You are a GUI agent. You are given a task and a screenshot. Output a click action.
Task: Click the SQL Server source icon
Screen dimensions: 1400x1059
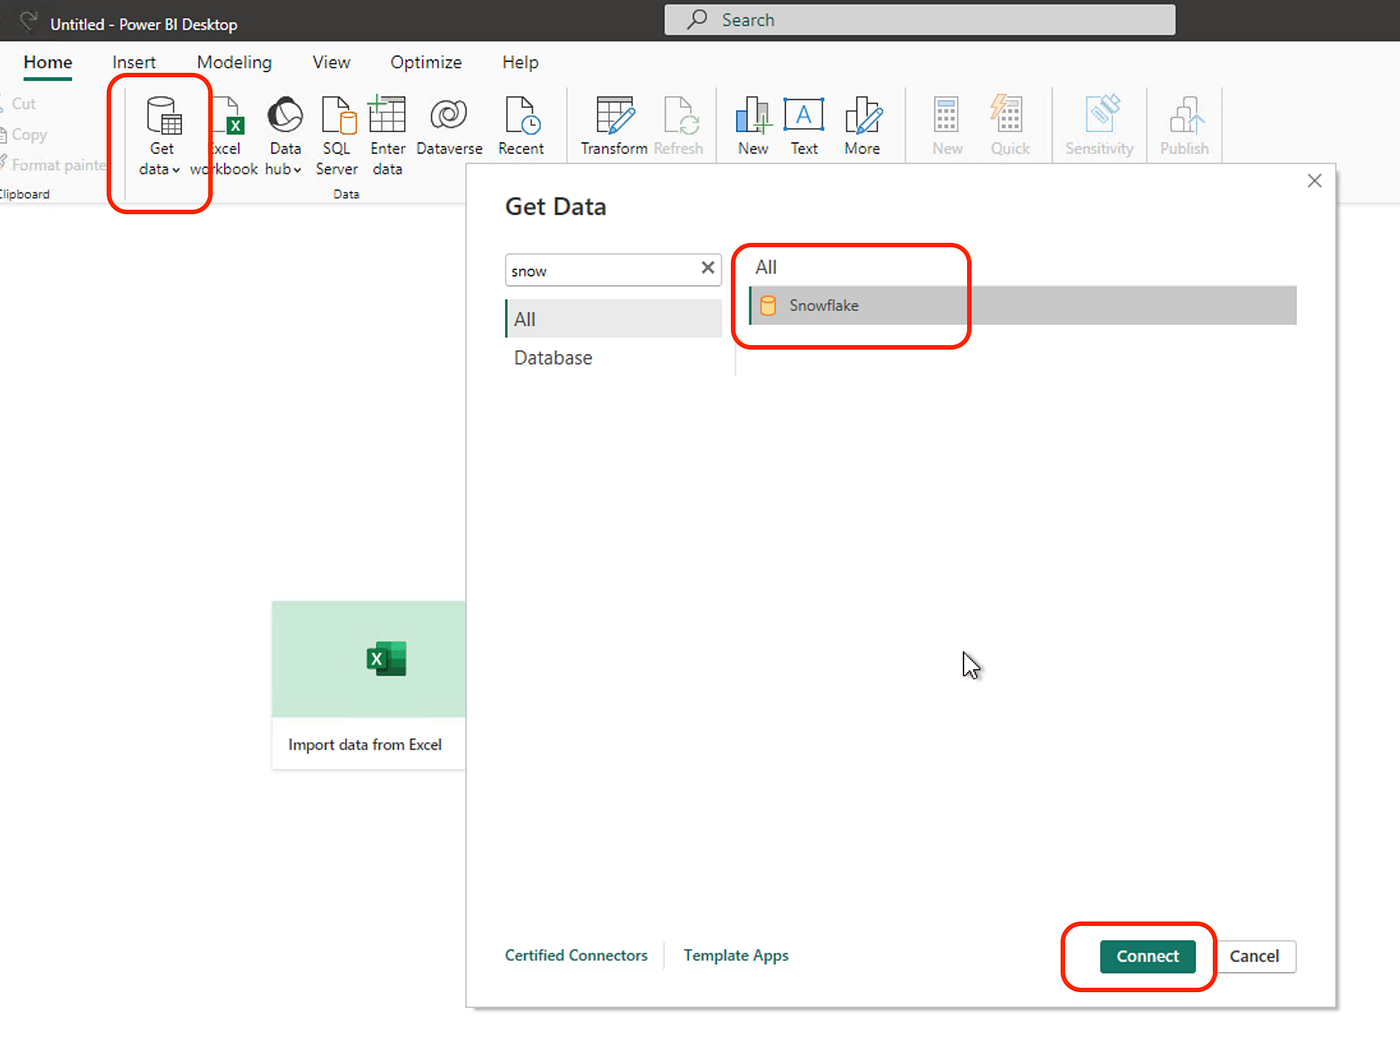point(338,115)
